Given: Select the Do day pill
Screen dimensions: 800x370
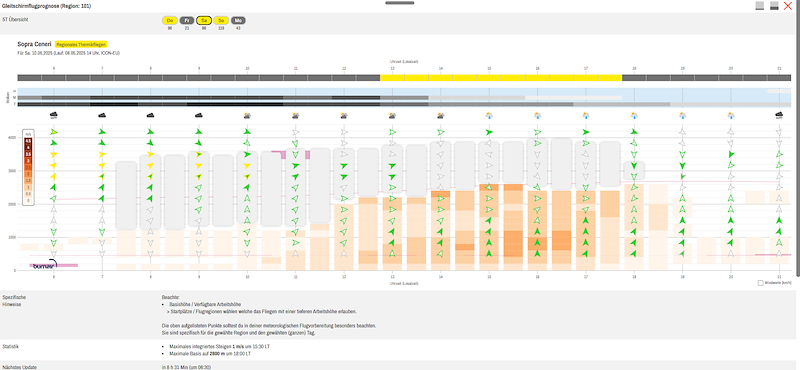Looking at the screenshot, I should (x=170, y=20).
